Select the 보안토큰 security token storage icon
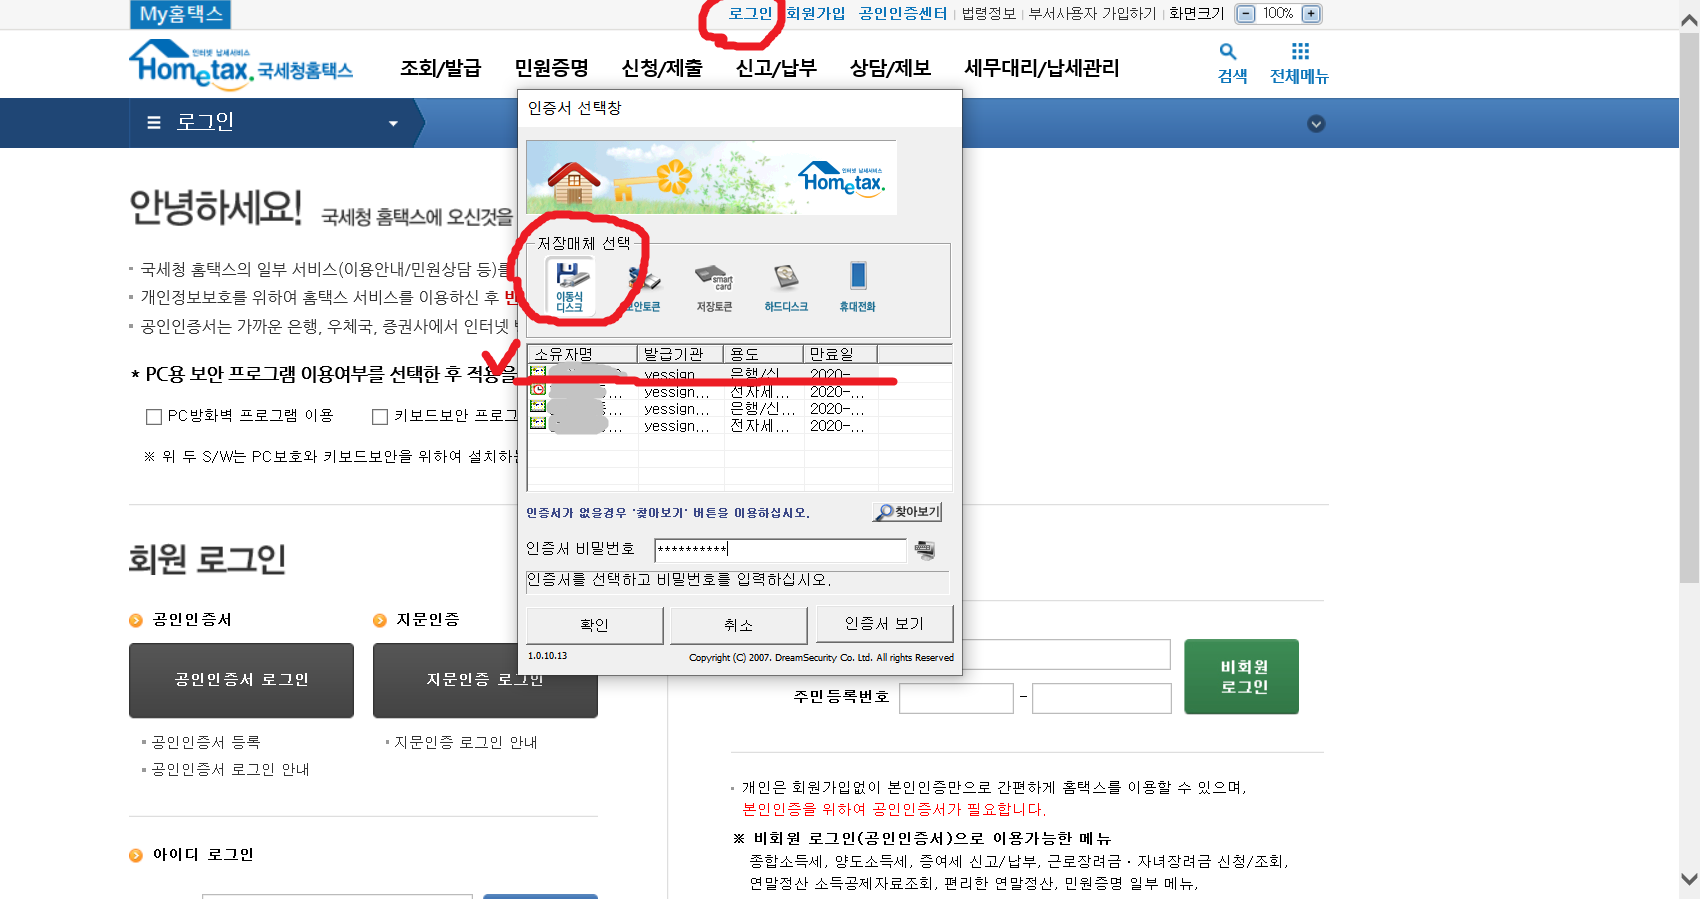 (x=643, y=287)
